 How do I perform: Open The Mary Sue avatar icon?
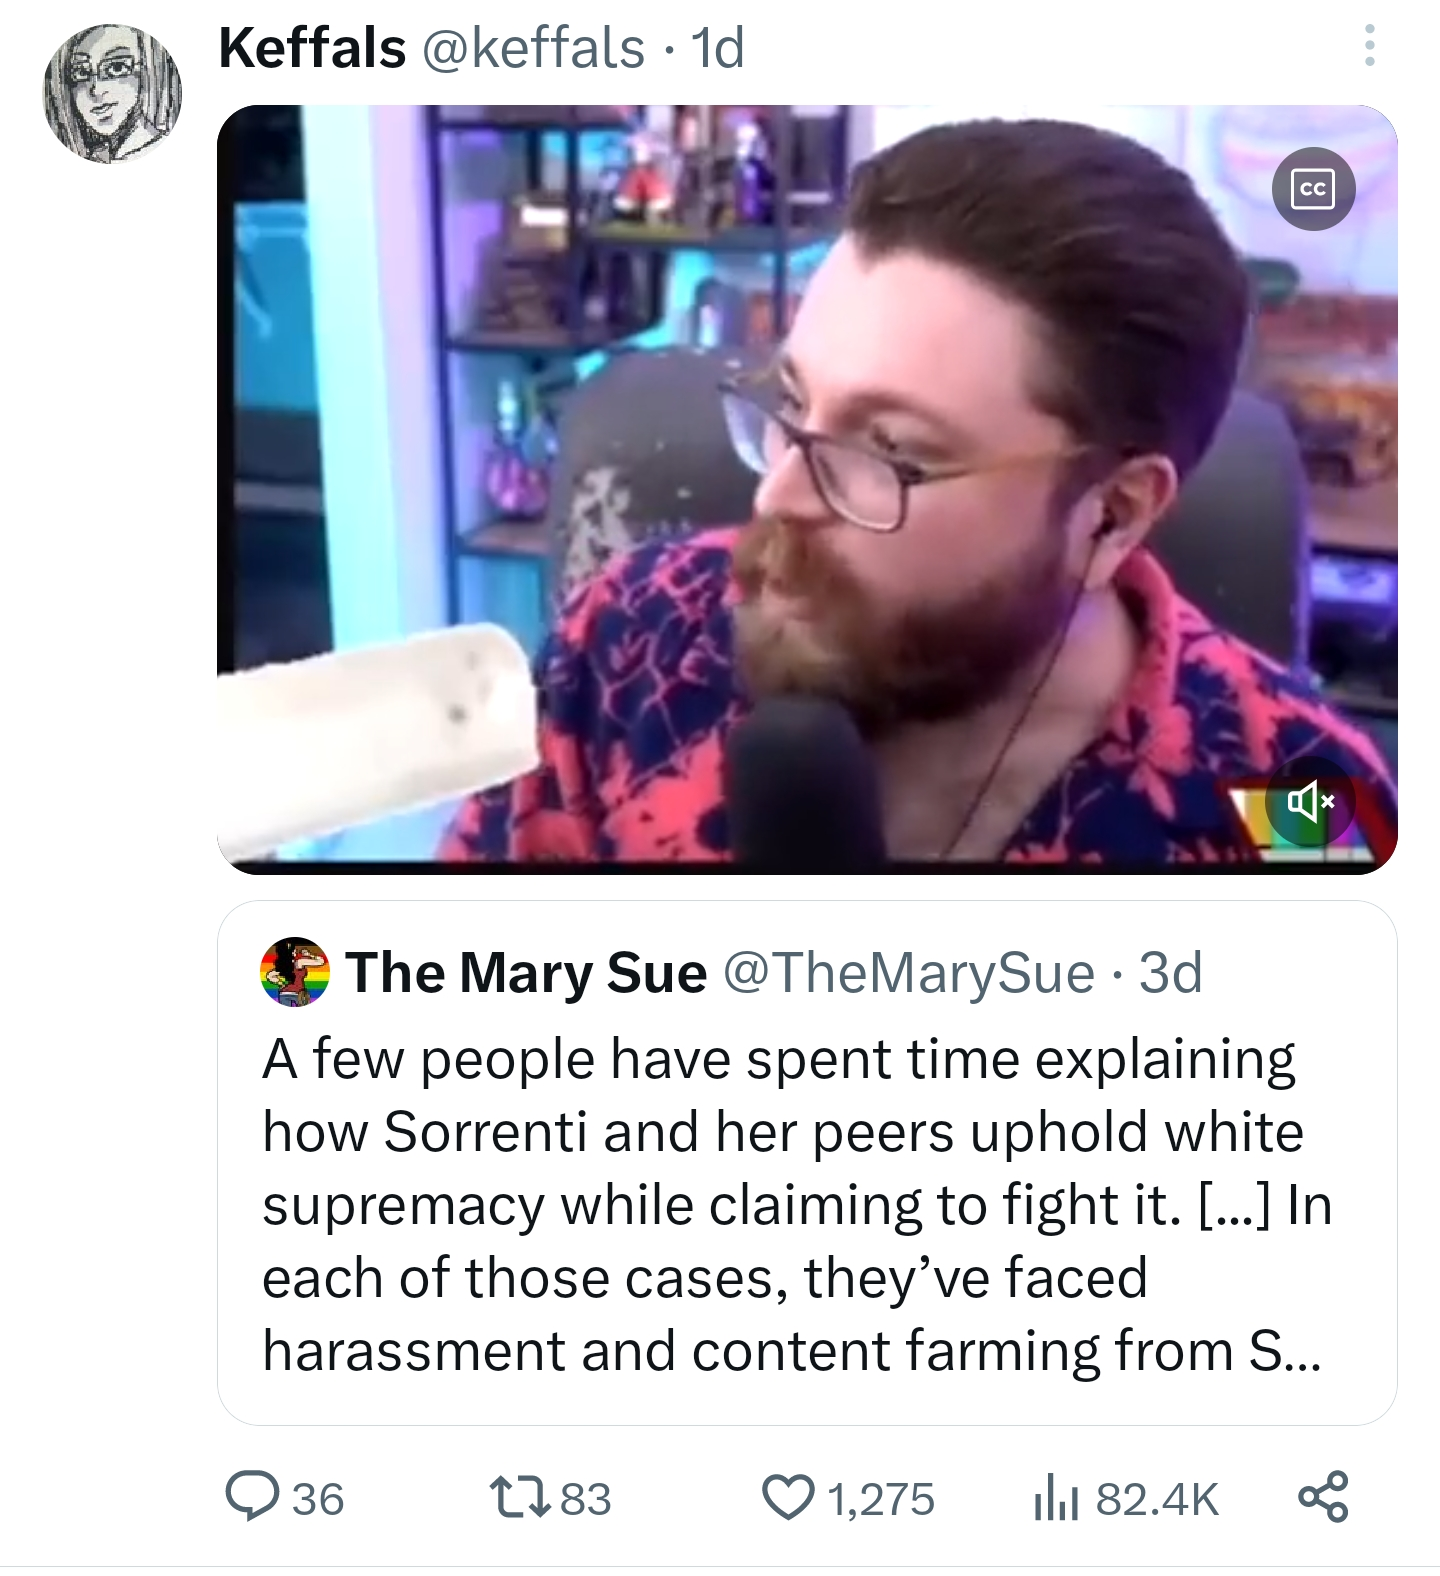tap(295, 971)
